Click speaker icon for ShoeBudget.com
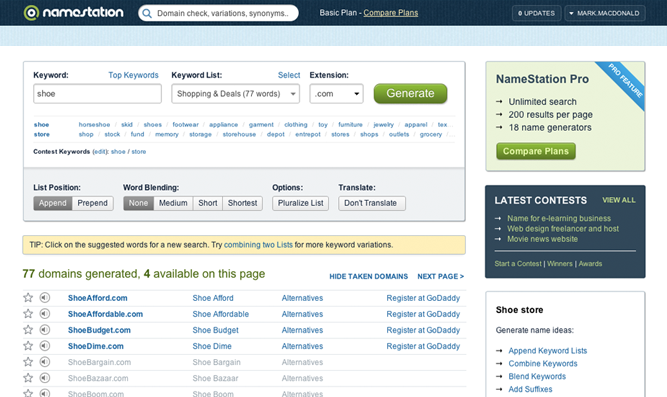This screenshot has width=667, height=397. [x=45, y=330]
